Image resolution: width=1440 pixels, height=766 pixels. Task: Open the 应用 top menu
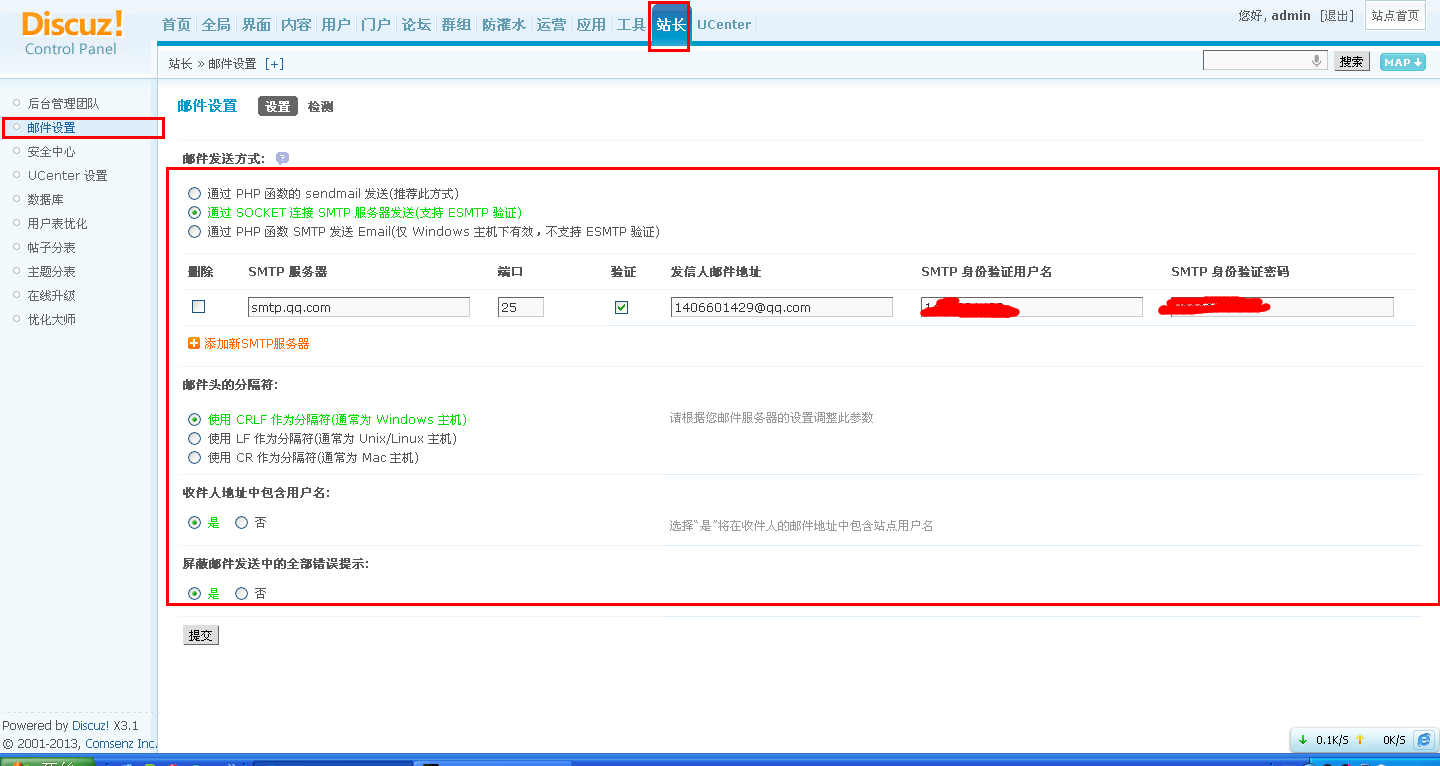coord(591,25)
